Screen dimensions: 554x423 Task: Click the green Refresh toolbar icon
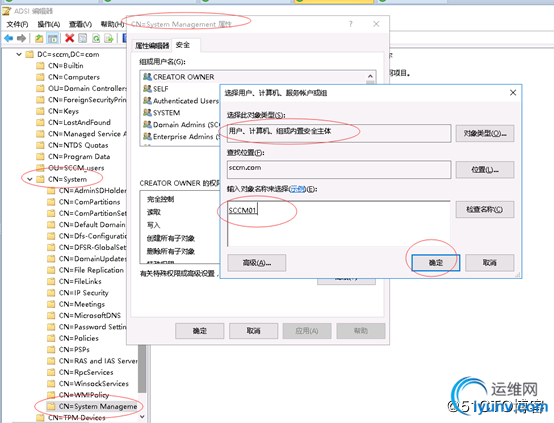96,38
